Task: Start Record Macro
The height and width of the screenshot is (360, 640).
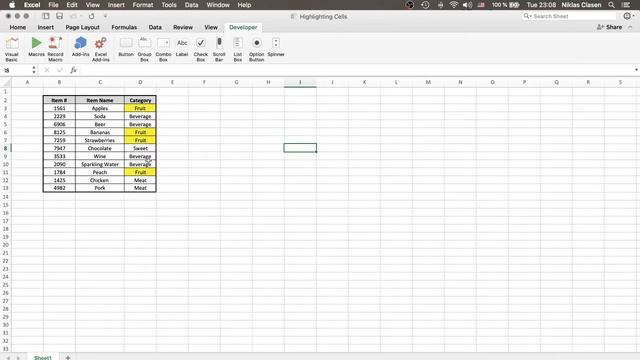Action: coord(56,49)
